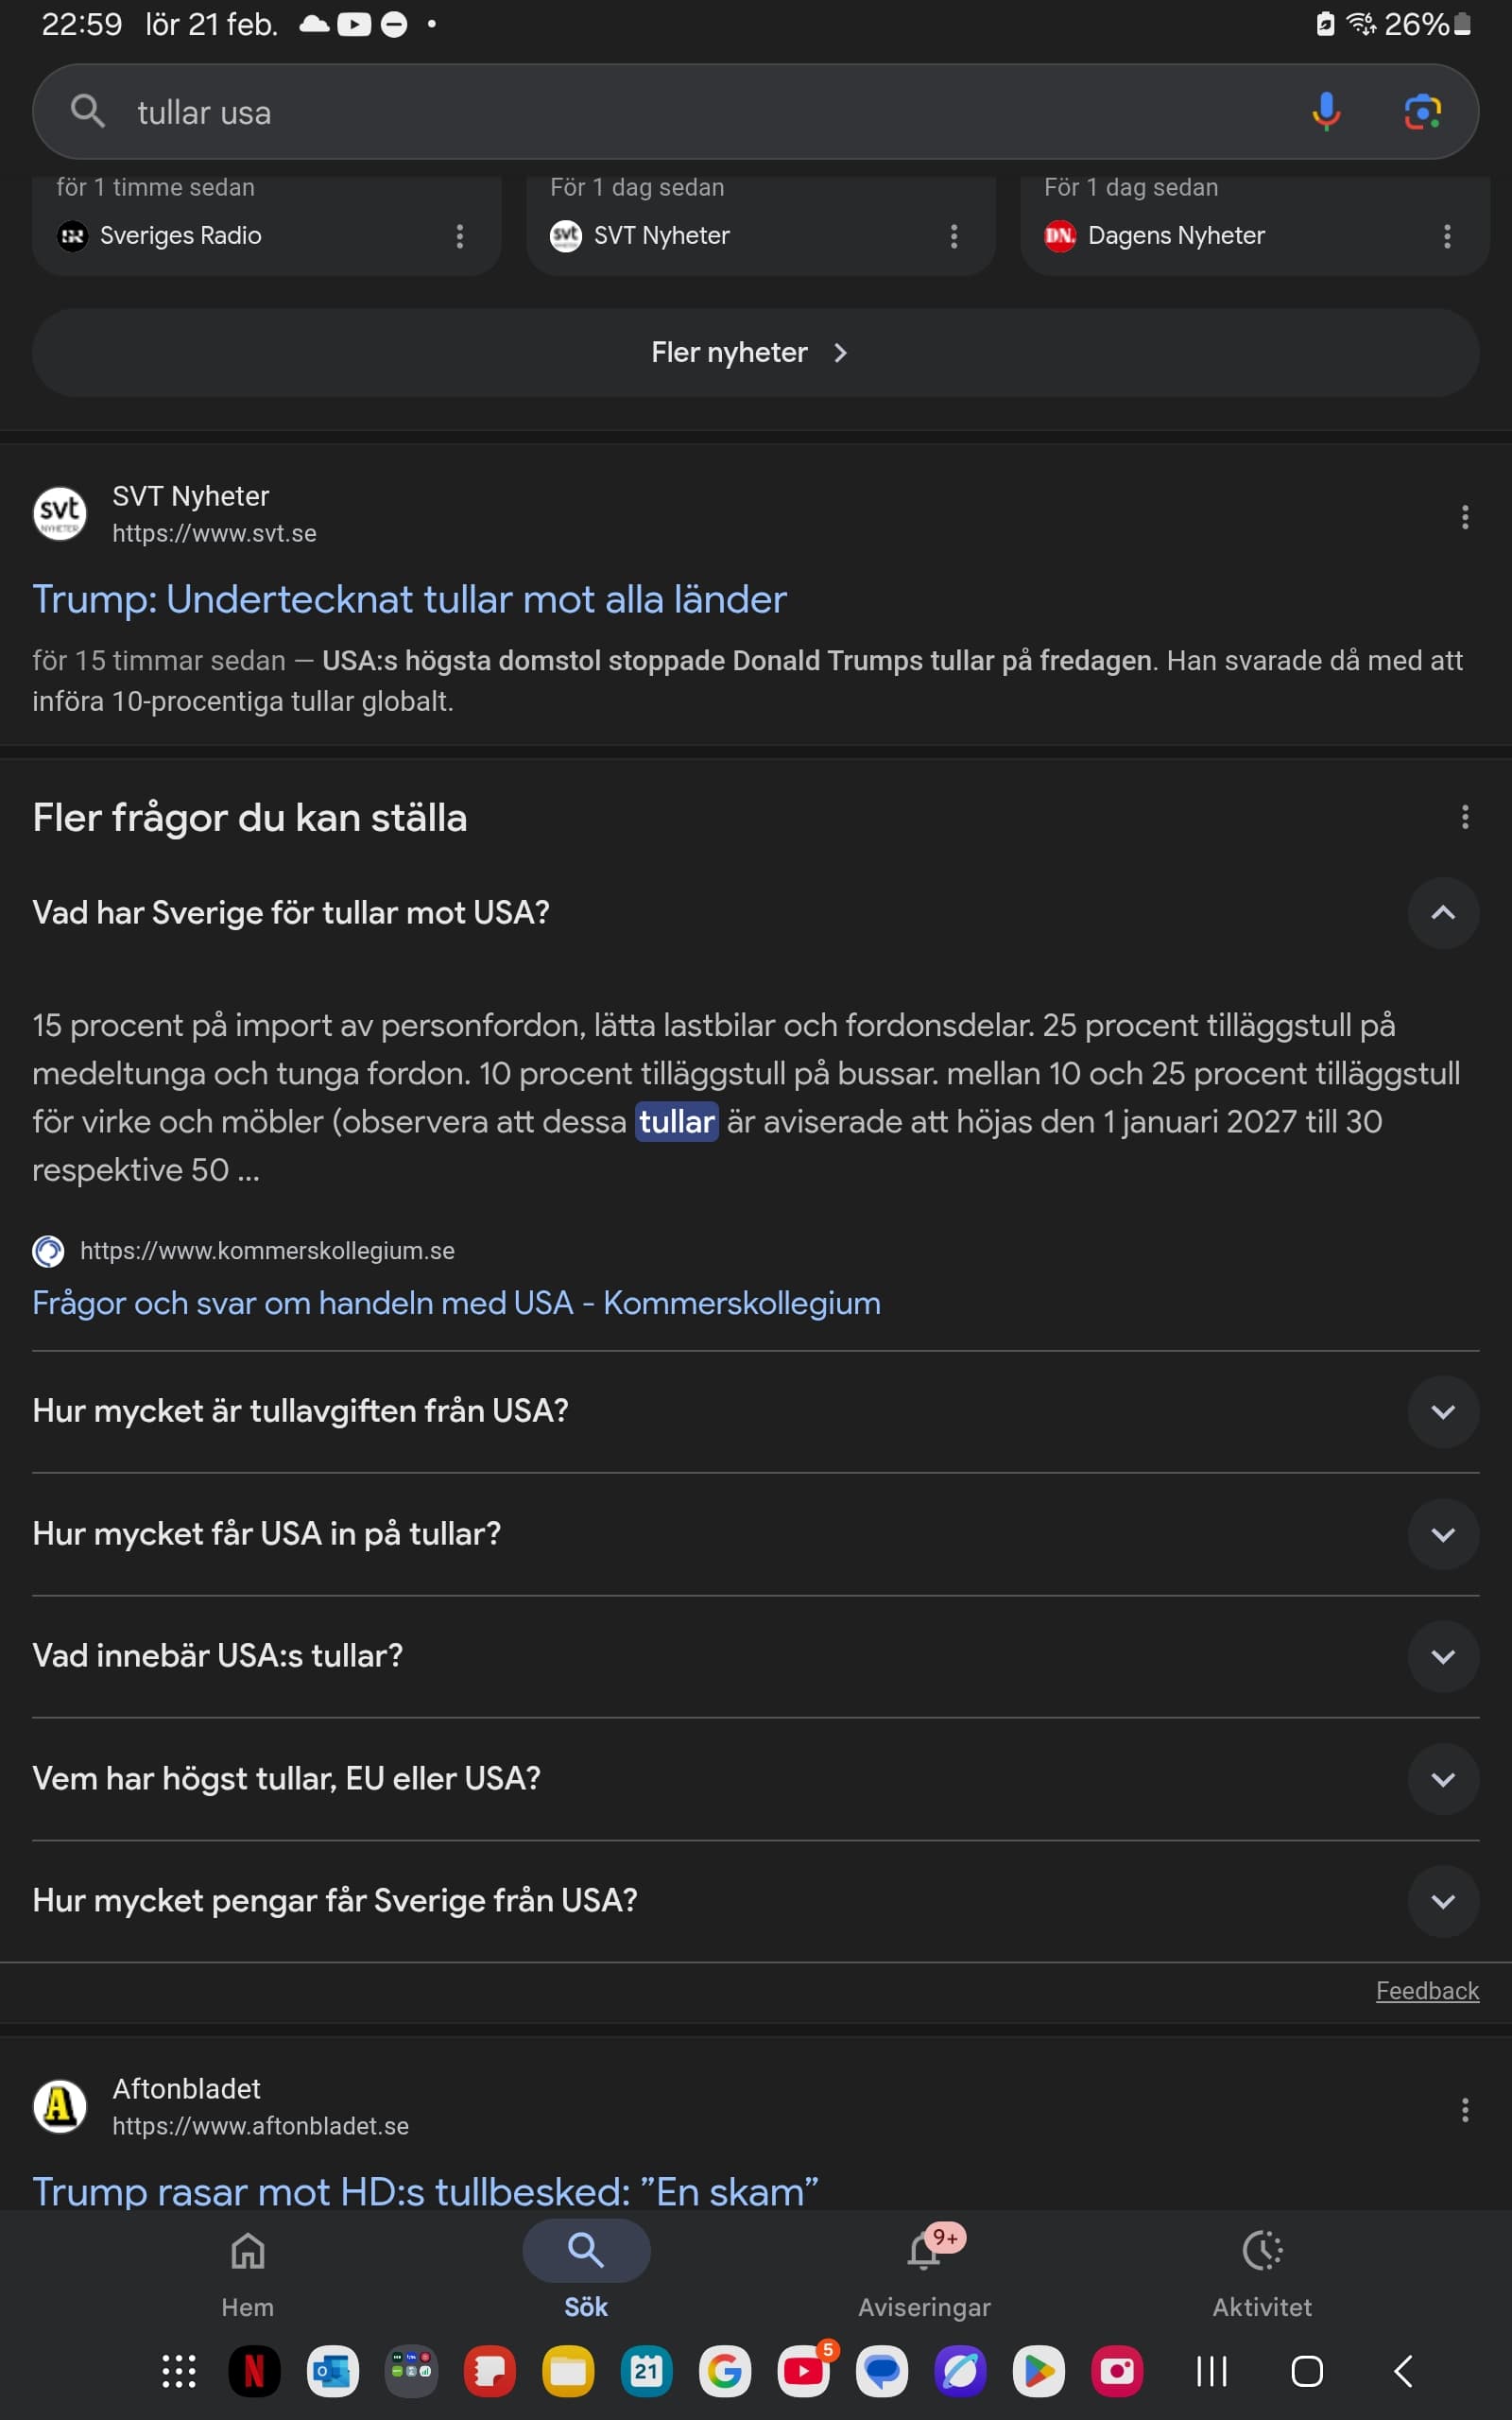This screenshot has height=2420, width=1512.
Task: Expand "Hur mycket är tullavgiften från USA?"
Action: coord(1442,1411)
